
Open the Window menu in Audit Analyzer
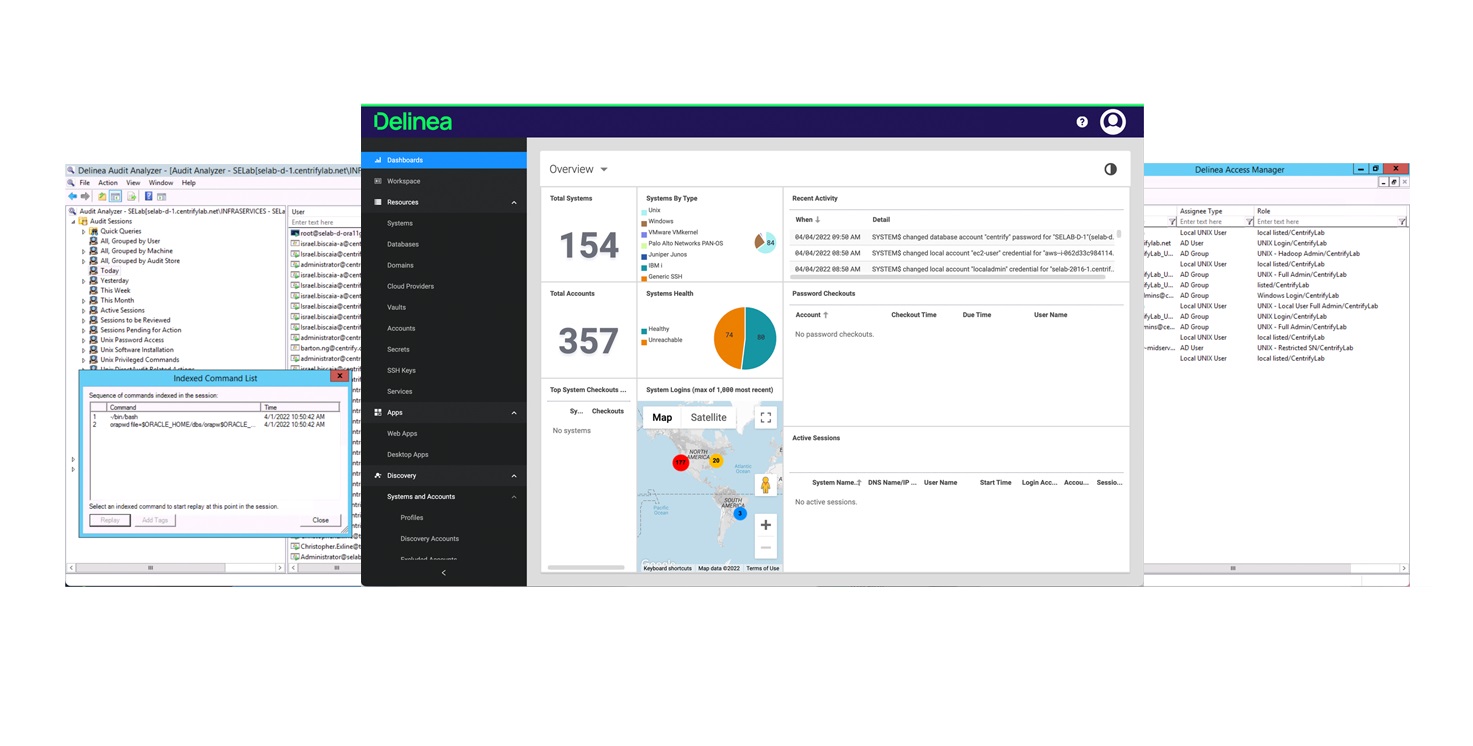coord(161,183)
